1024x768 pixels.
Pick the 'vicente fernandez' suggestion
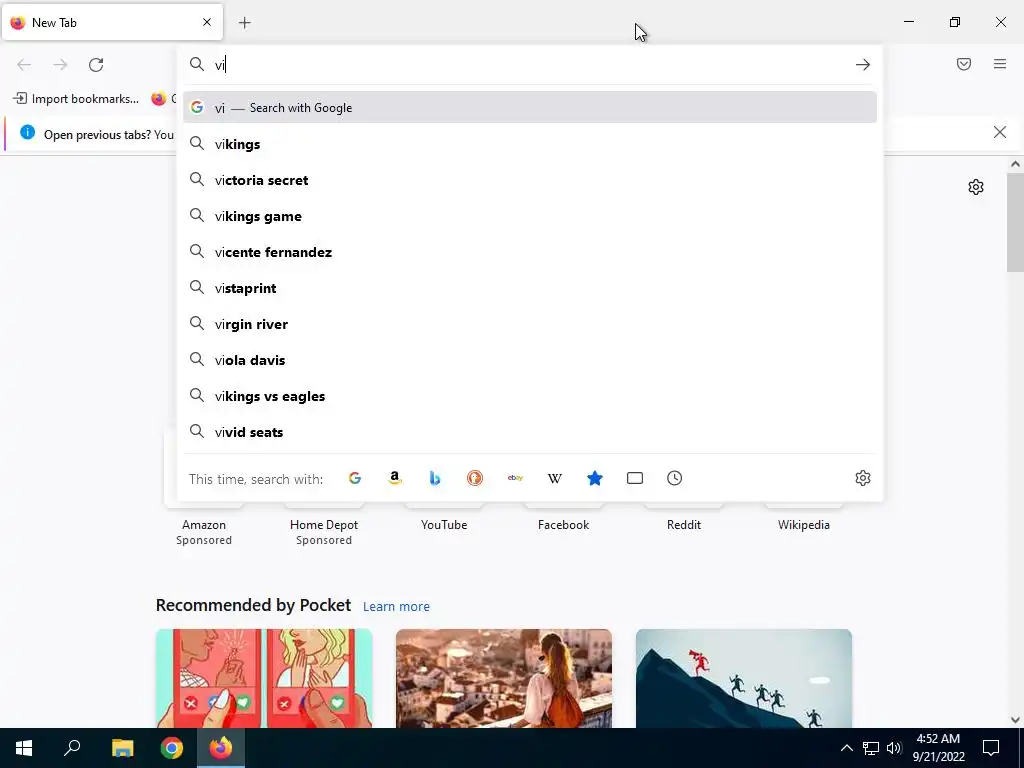[x=530, y=251]
